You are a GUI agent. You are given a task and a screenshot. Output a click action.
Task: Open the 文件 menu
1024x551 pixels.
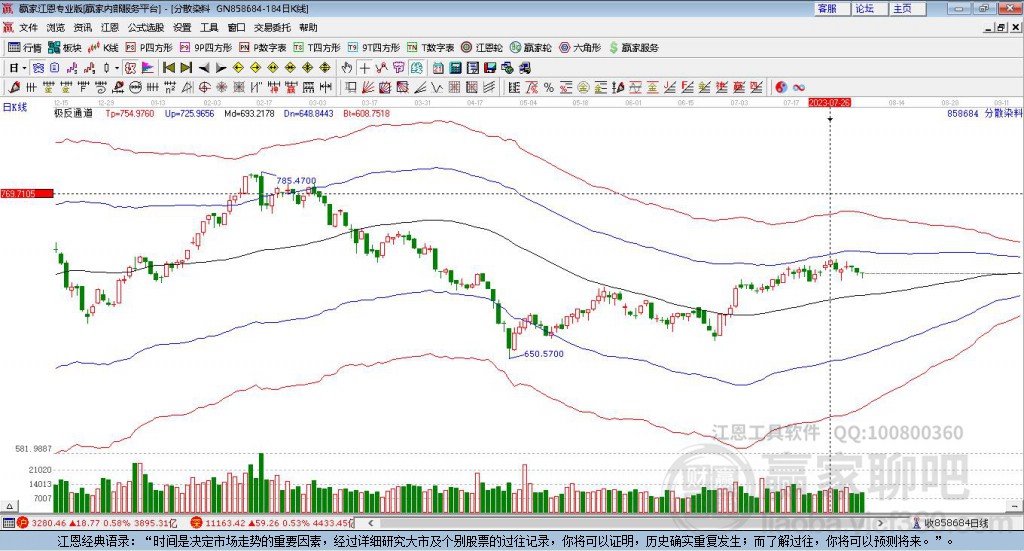point(28,27)
